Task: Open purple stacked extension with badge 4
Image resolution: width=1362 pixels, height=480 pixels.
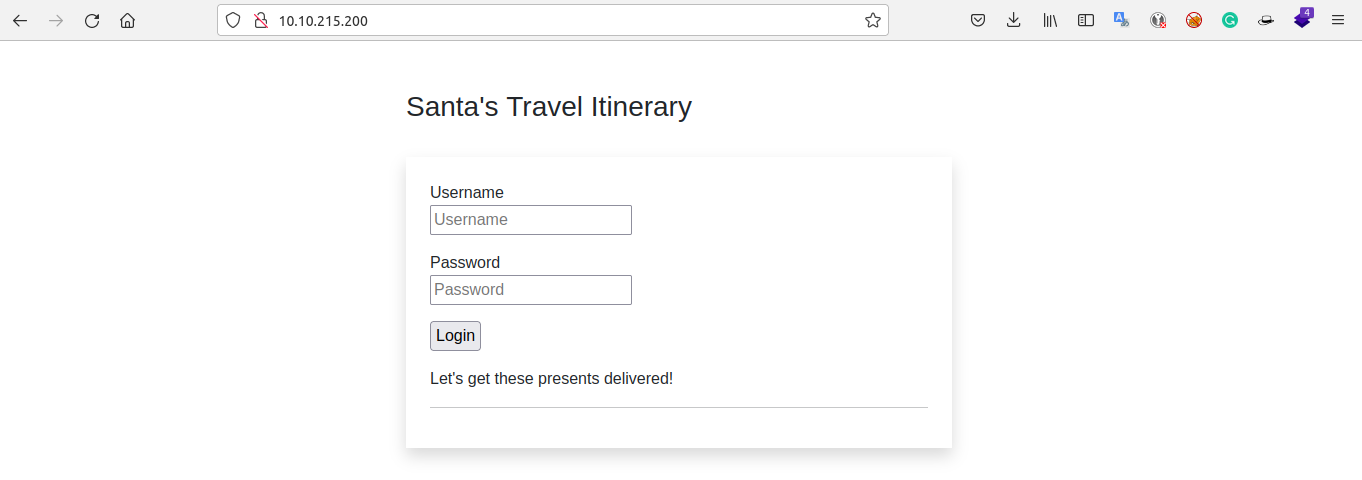Action: [1302, 18]
